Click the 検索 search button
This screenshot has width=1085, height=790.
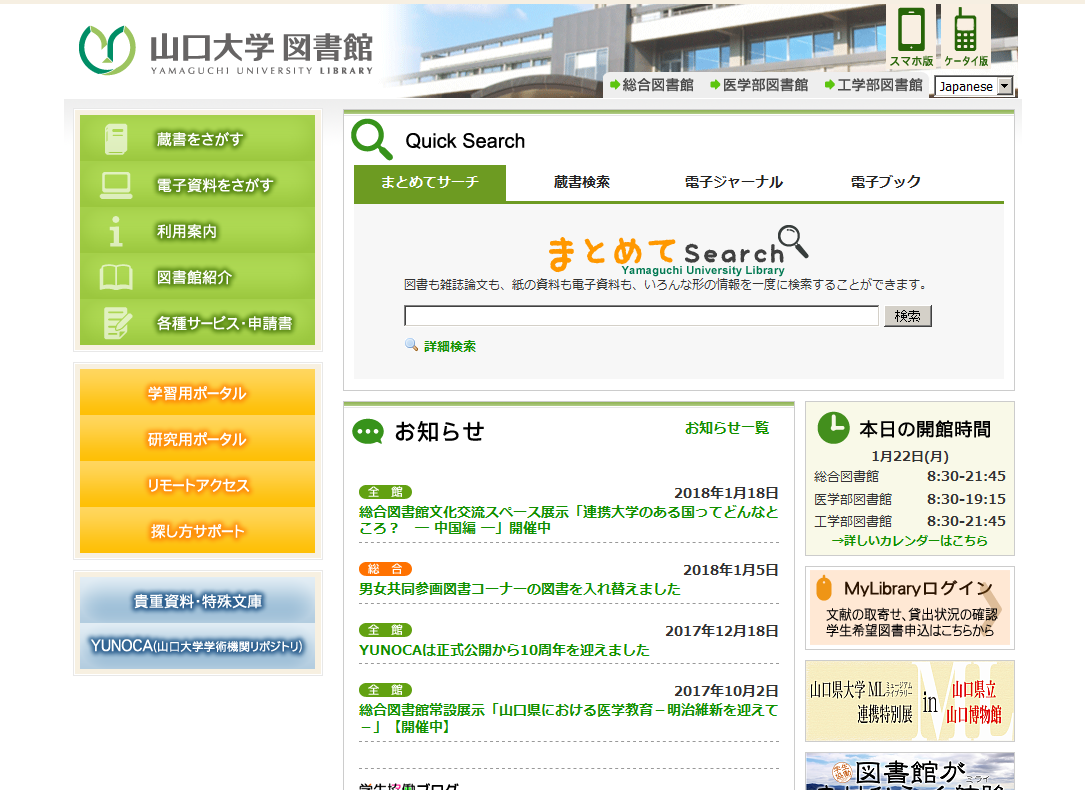point(908,316)
